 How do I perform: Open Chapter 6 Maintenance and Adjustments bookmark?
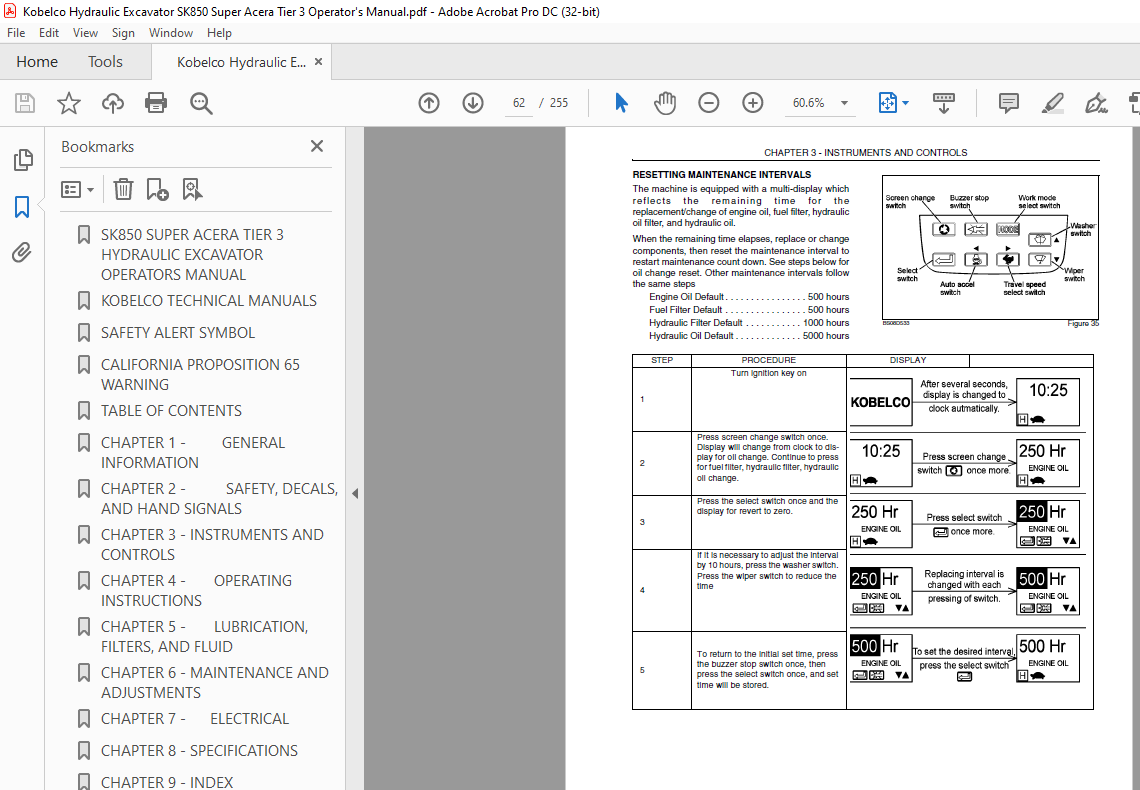tap(214, 682)
